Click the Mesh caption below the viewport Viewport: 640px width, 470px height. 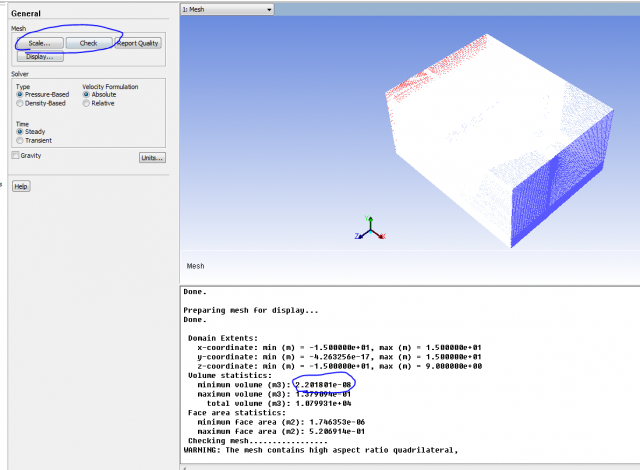click(196, 266)
